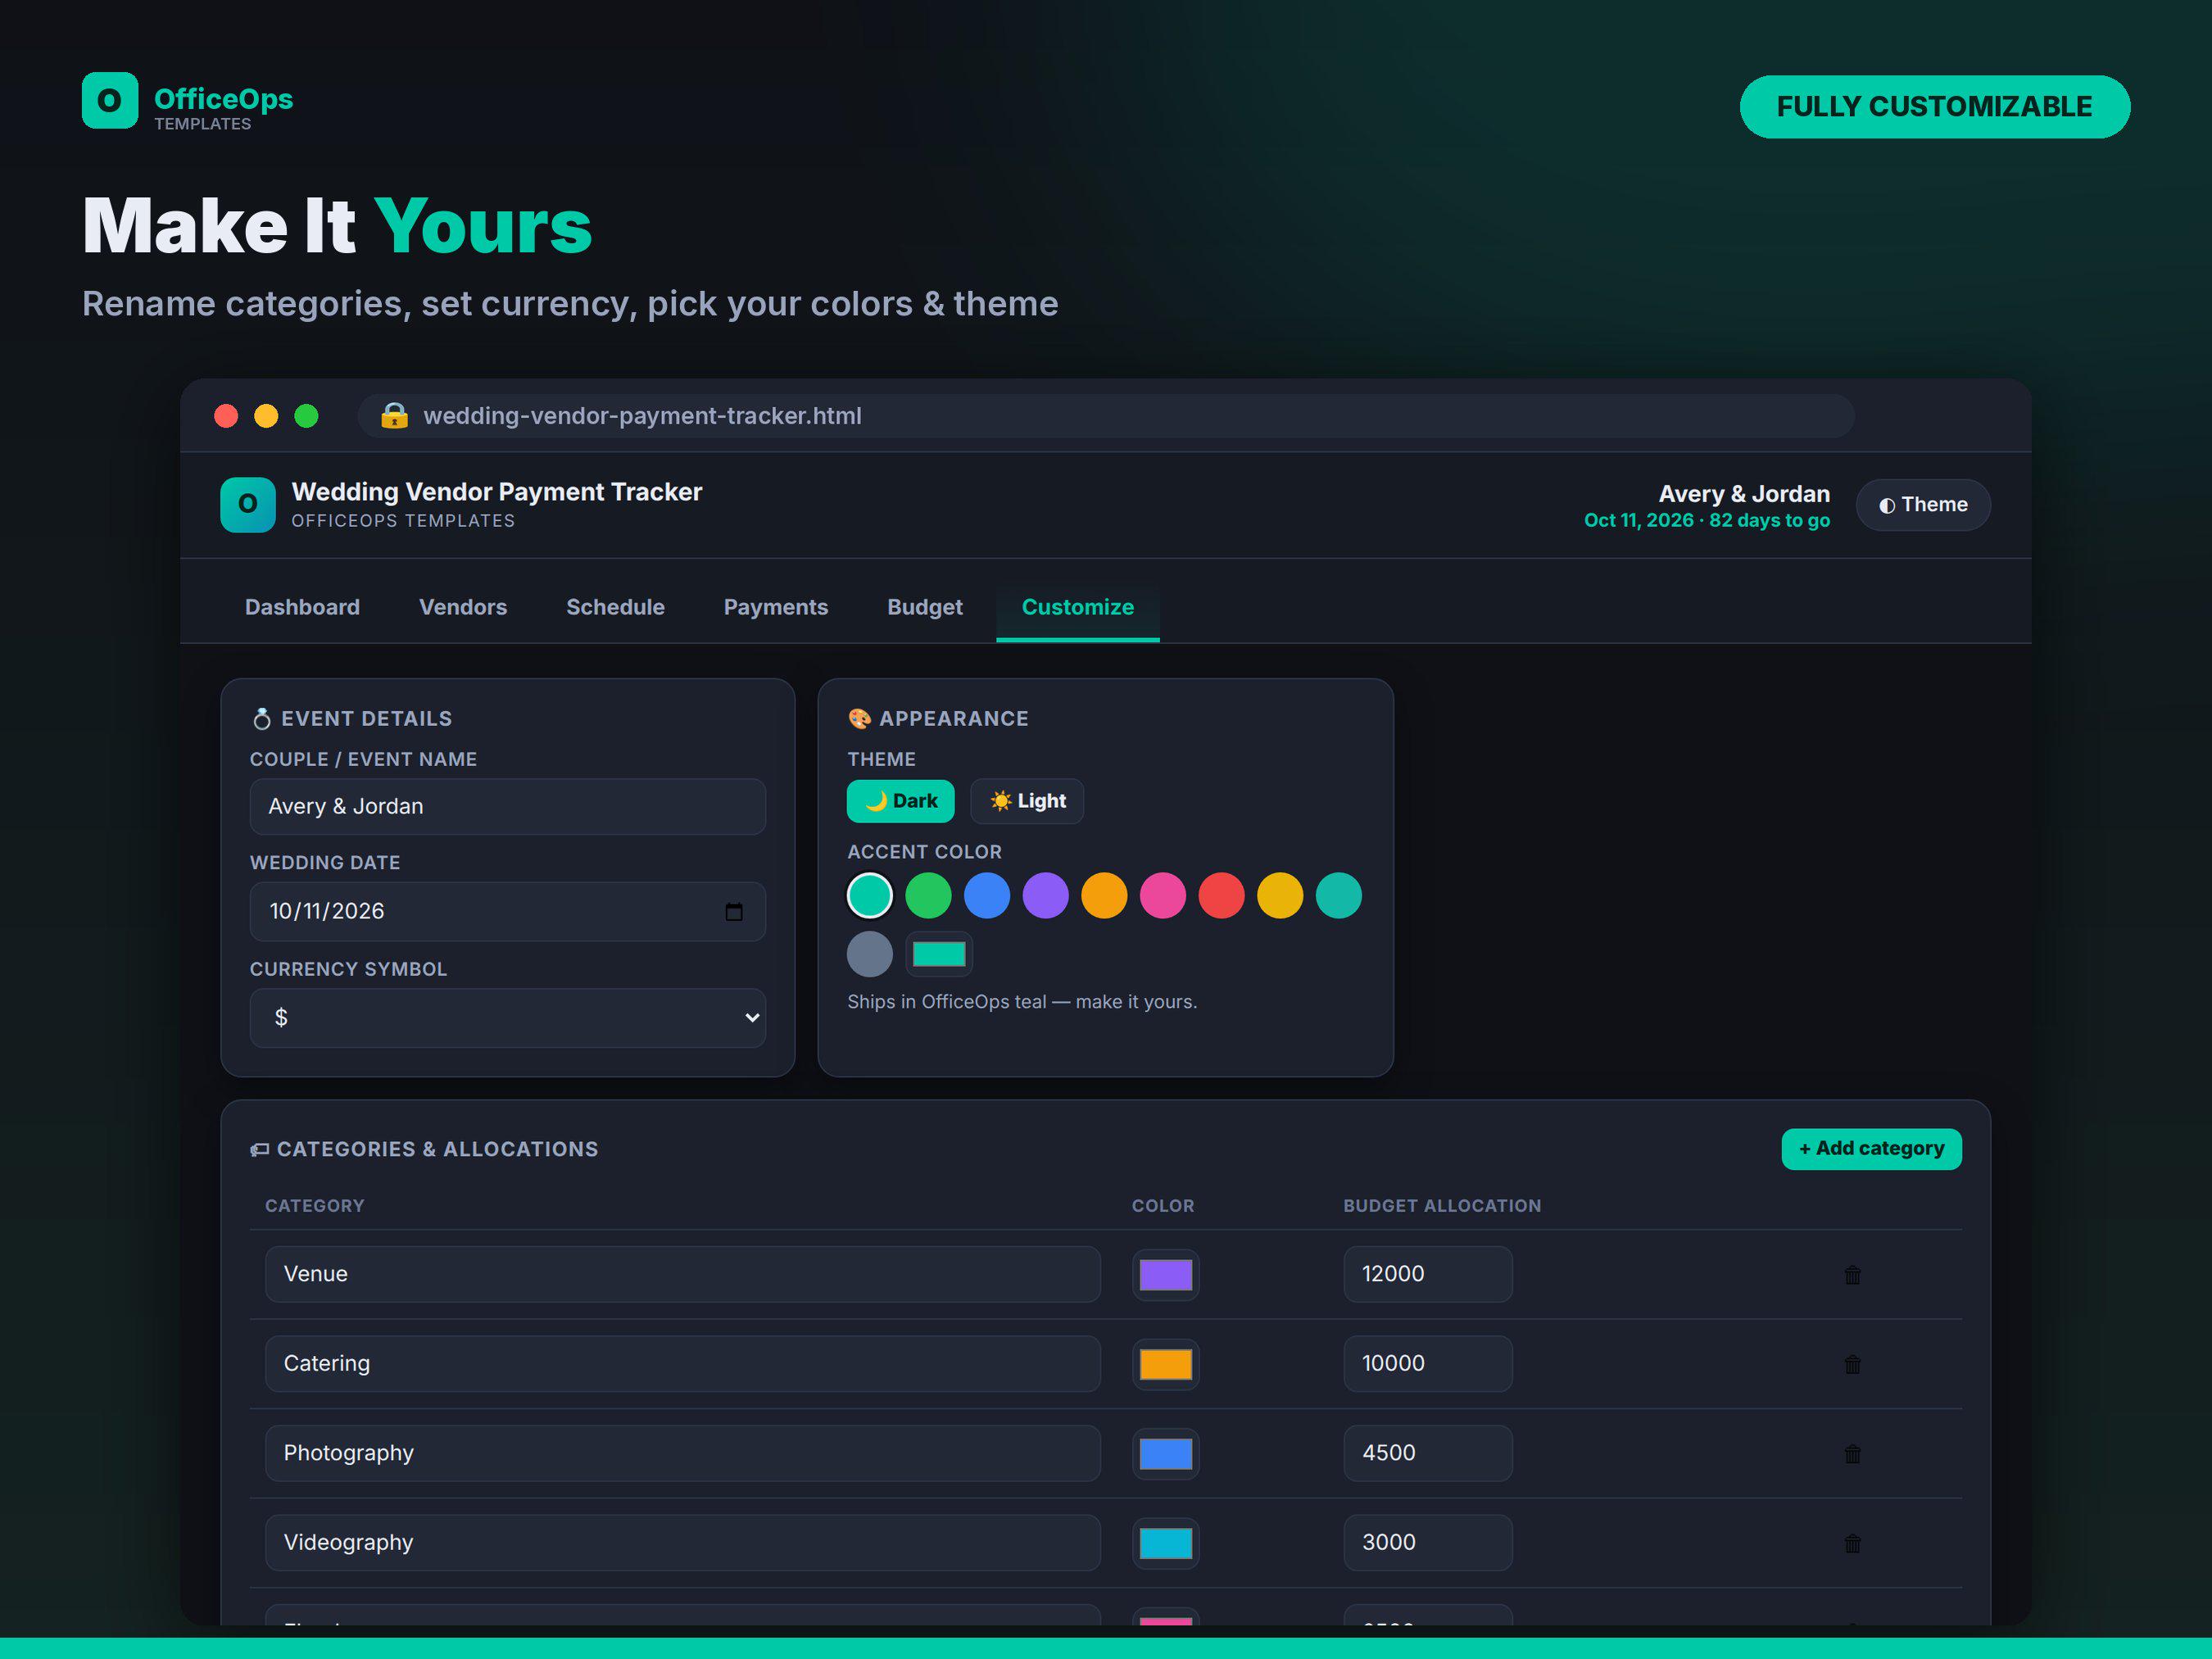This screenshot has height=1659, width=2212.
Task: Choose the red accent color circle
Action: 1222,895
